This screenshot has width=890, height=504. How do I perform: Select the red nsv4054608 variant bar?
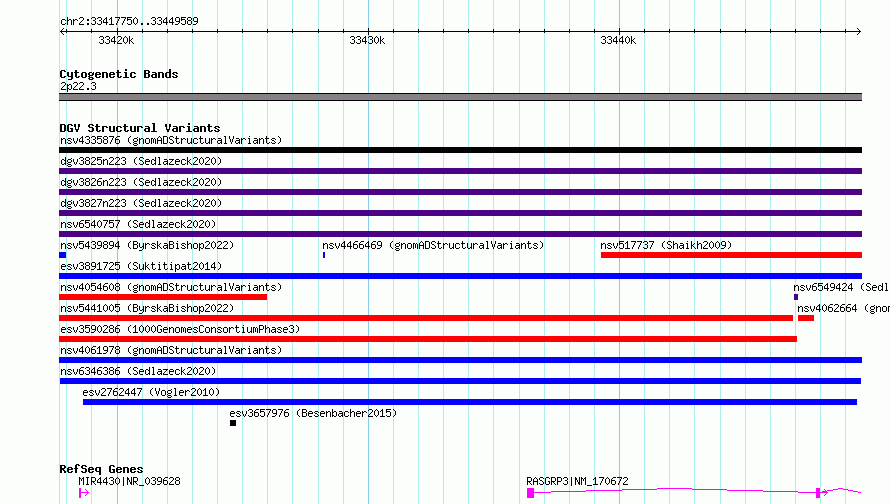163,297
